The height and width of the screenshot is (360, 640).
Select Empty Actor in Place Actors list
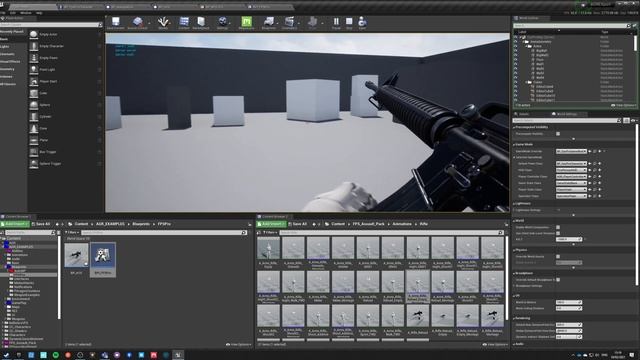point(65,35)
